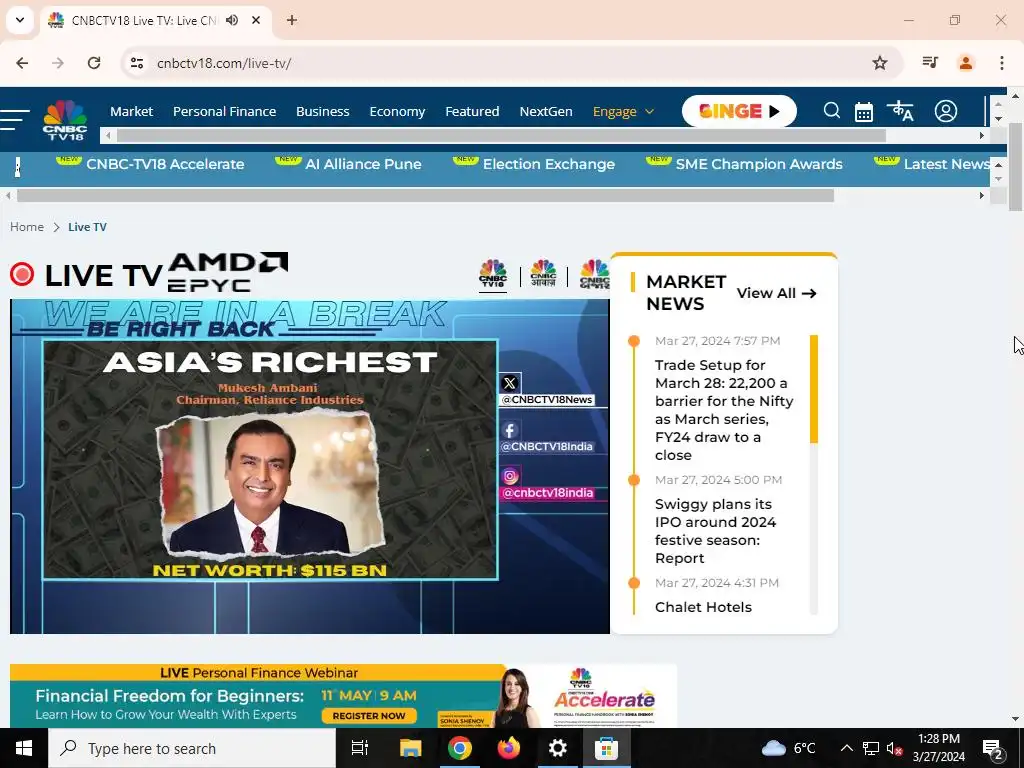Switch to CNBC Awaaz channel logo

pos(543,274)
